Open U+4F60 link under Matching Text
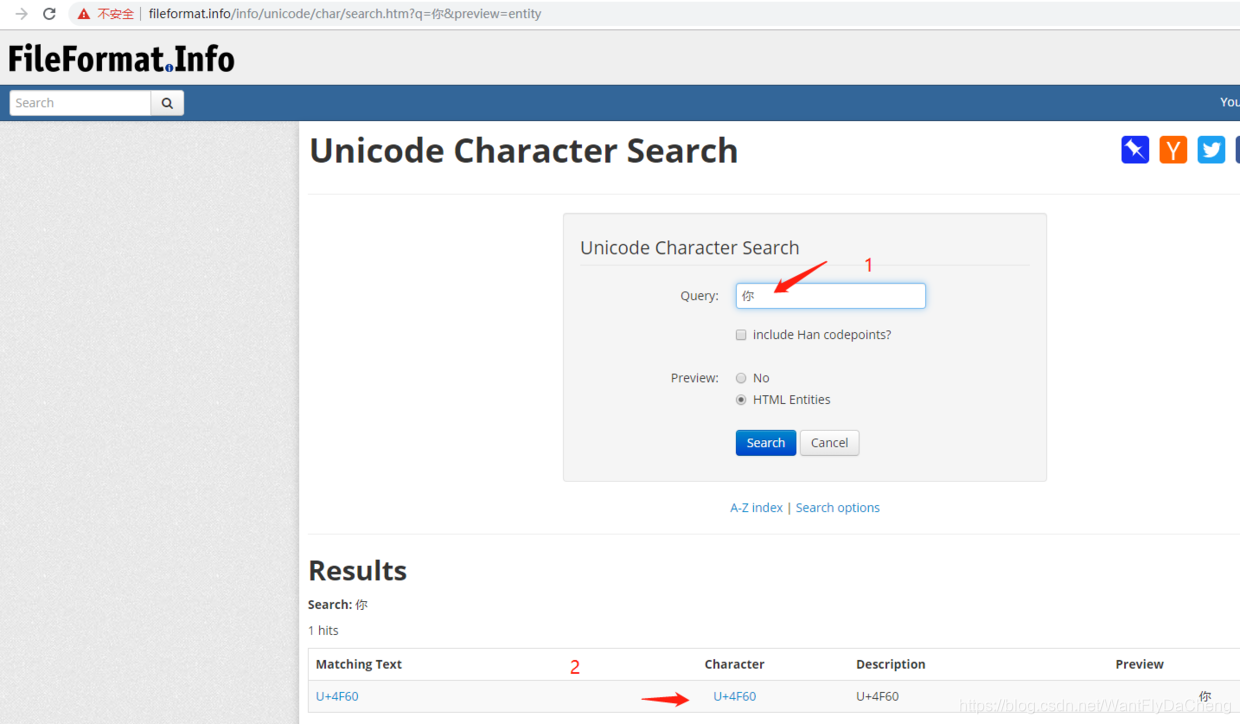This screenshot has width=1240, height=724. 337,697
